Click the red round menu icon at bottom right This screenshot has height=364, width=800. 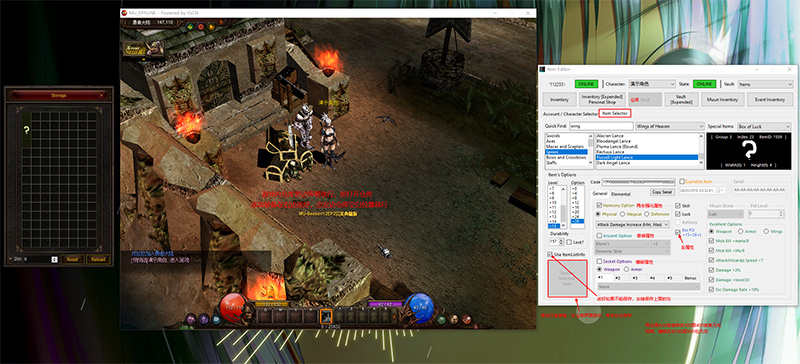pos(466,319)
